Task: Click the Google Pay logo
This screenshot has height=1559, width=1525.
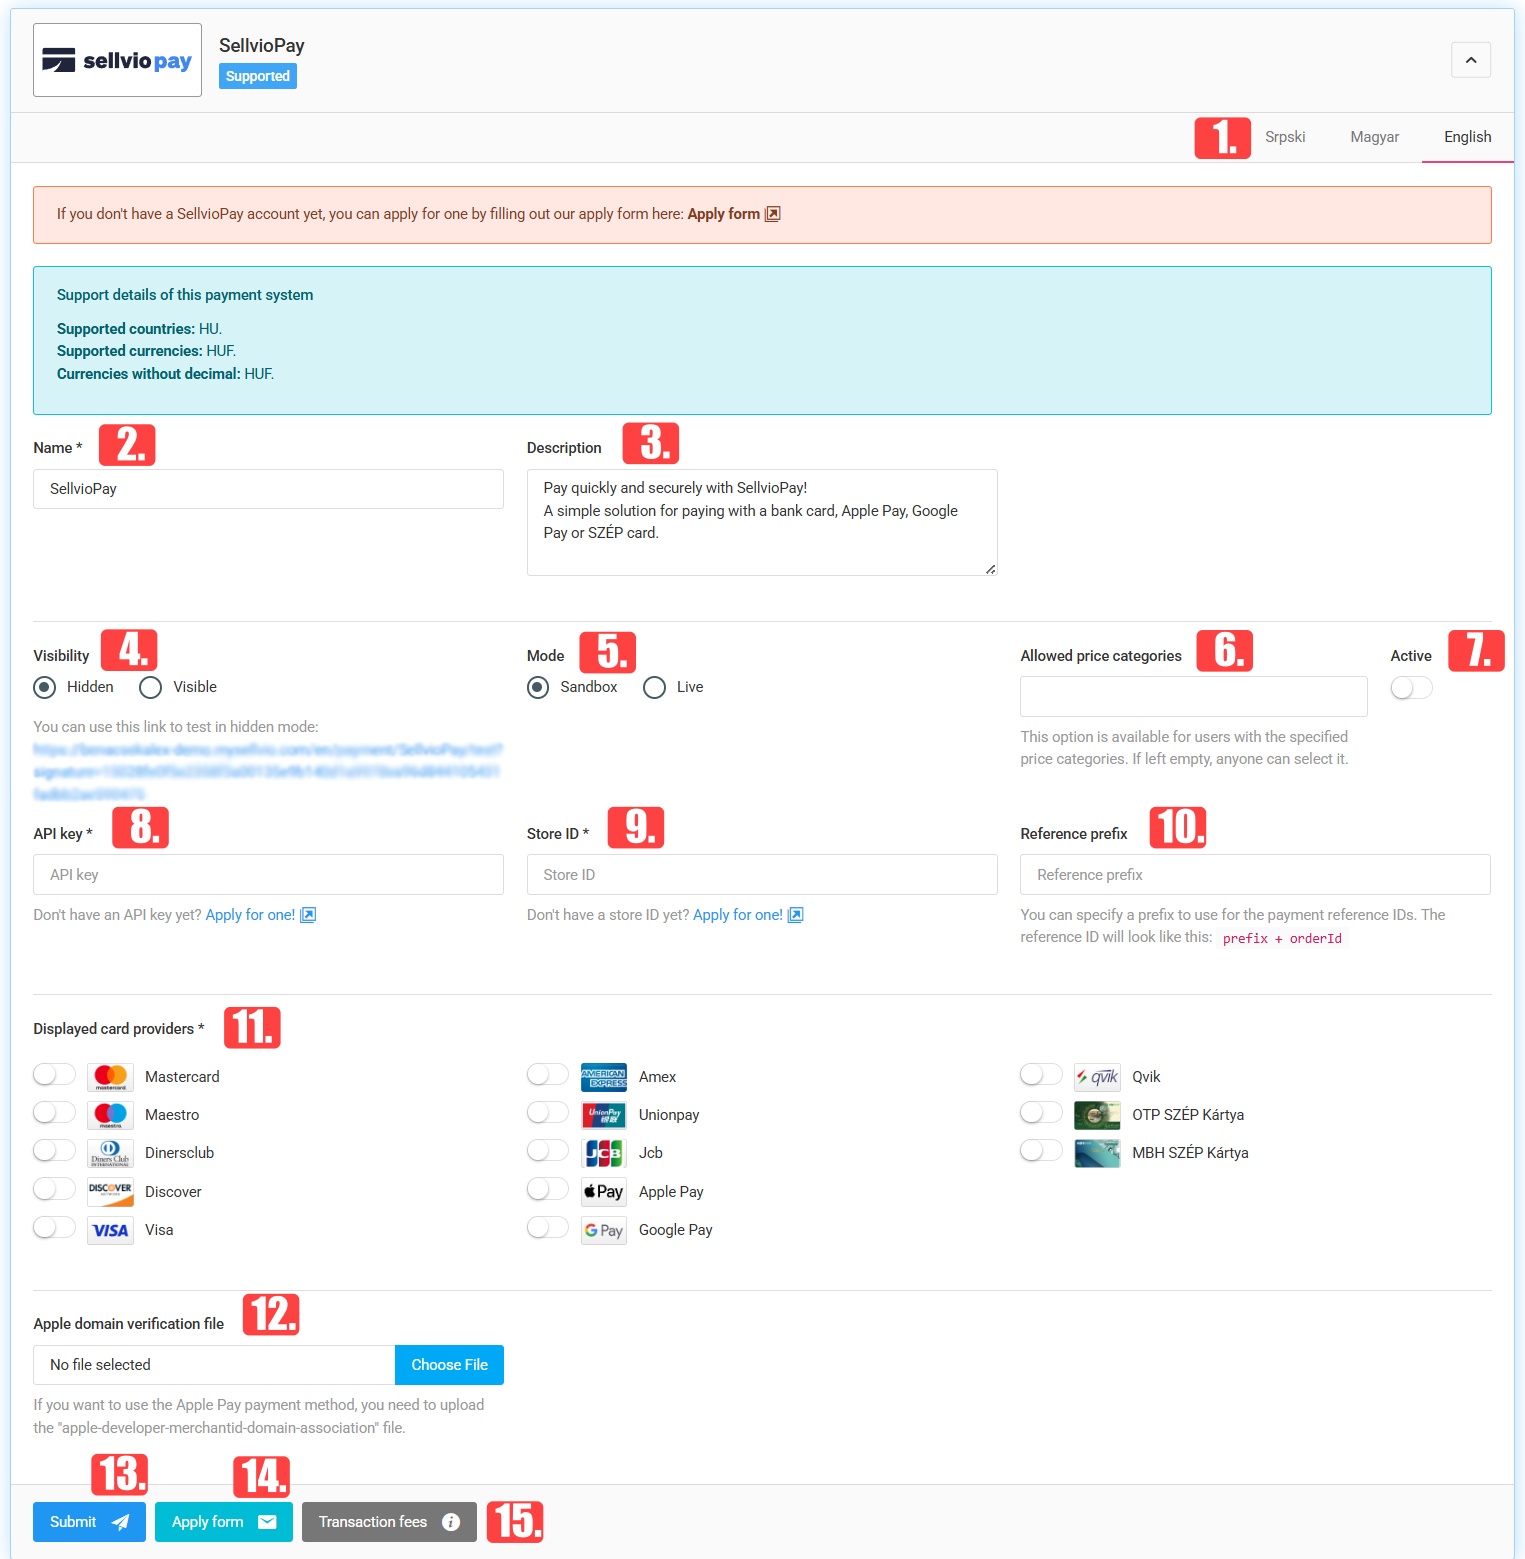Action: [604, 1230]
